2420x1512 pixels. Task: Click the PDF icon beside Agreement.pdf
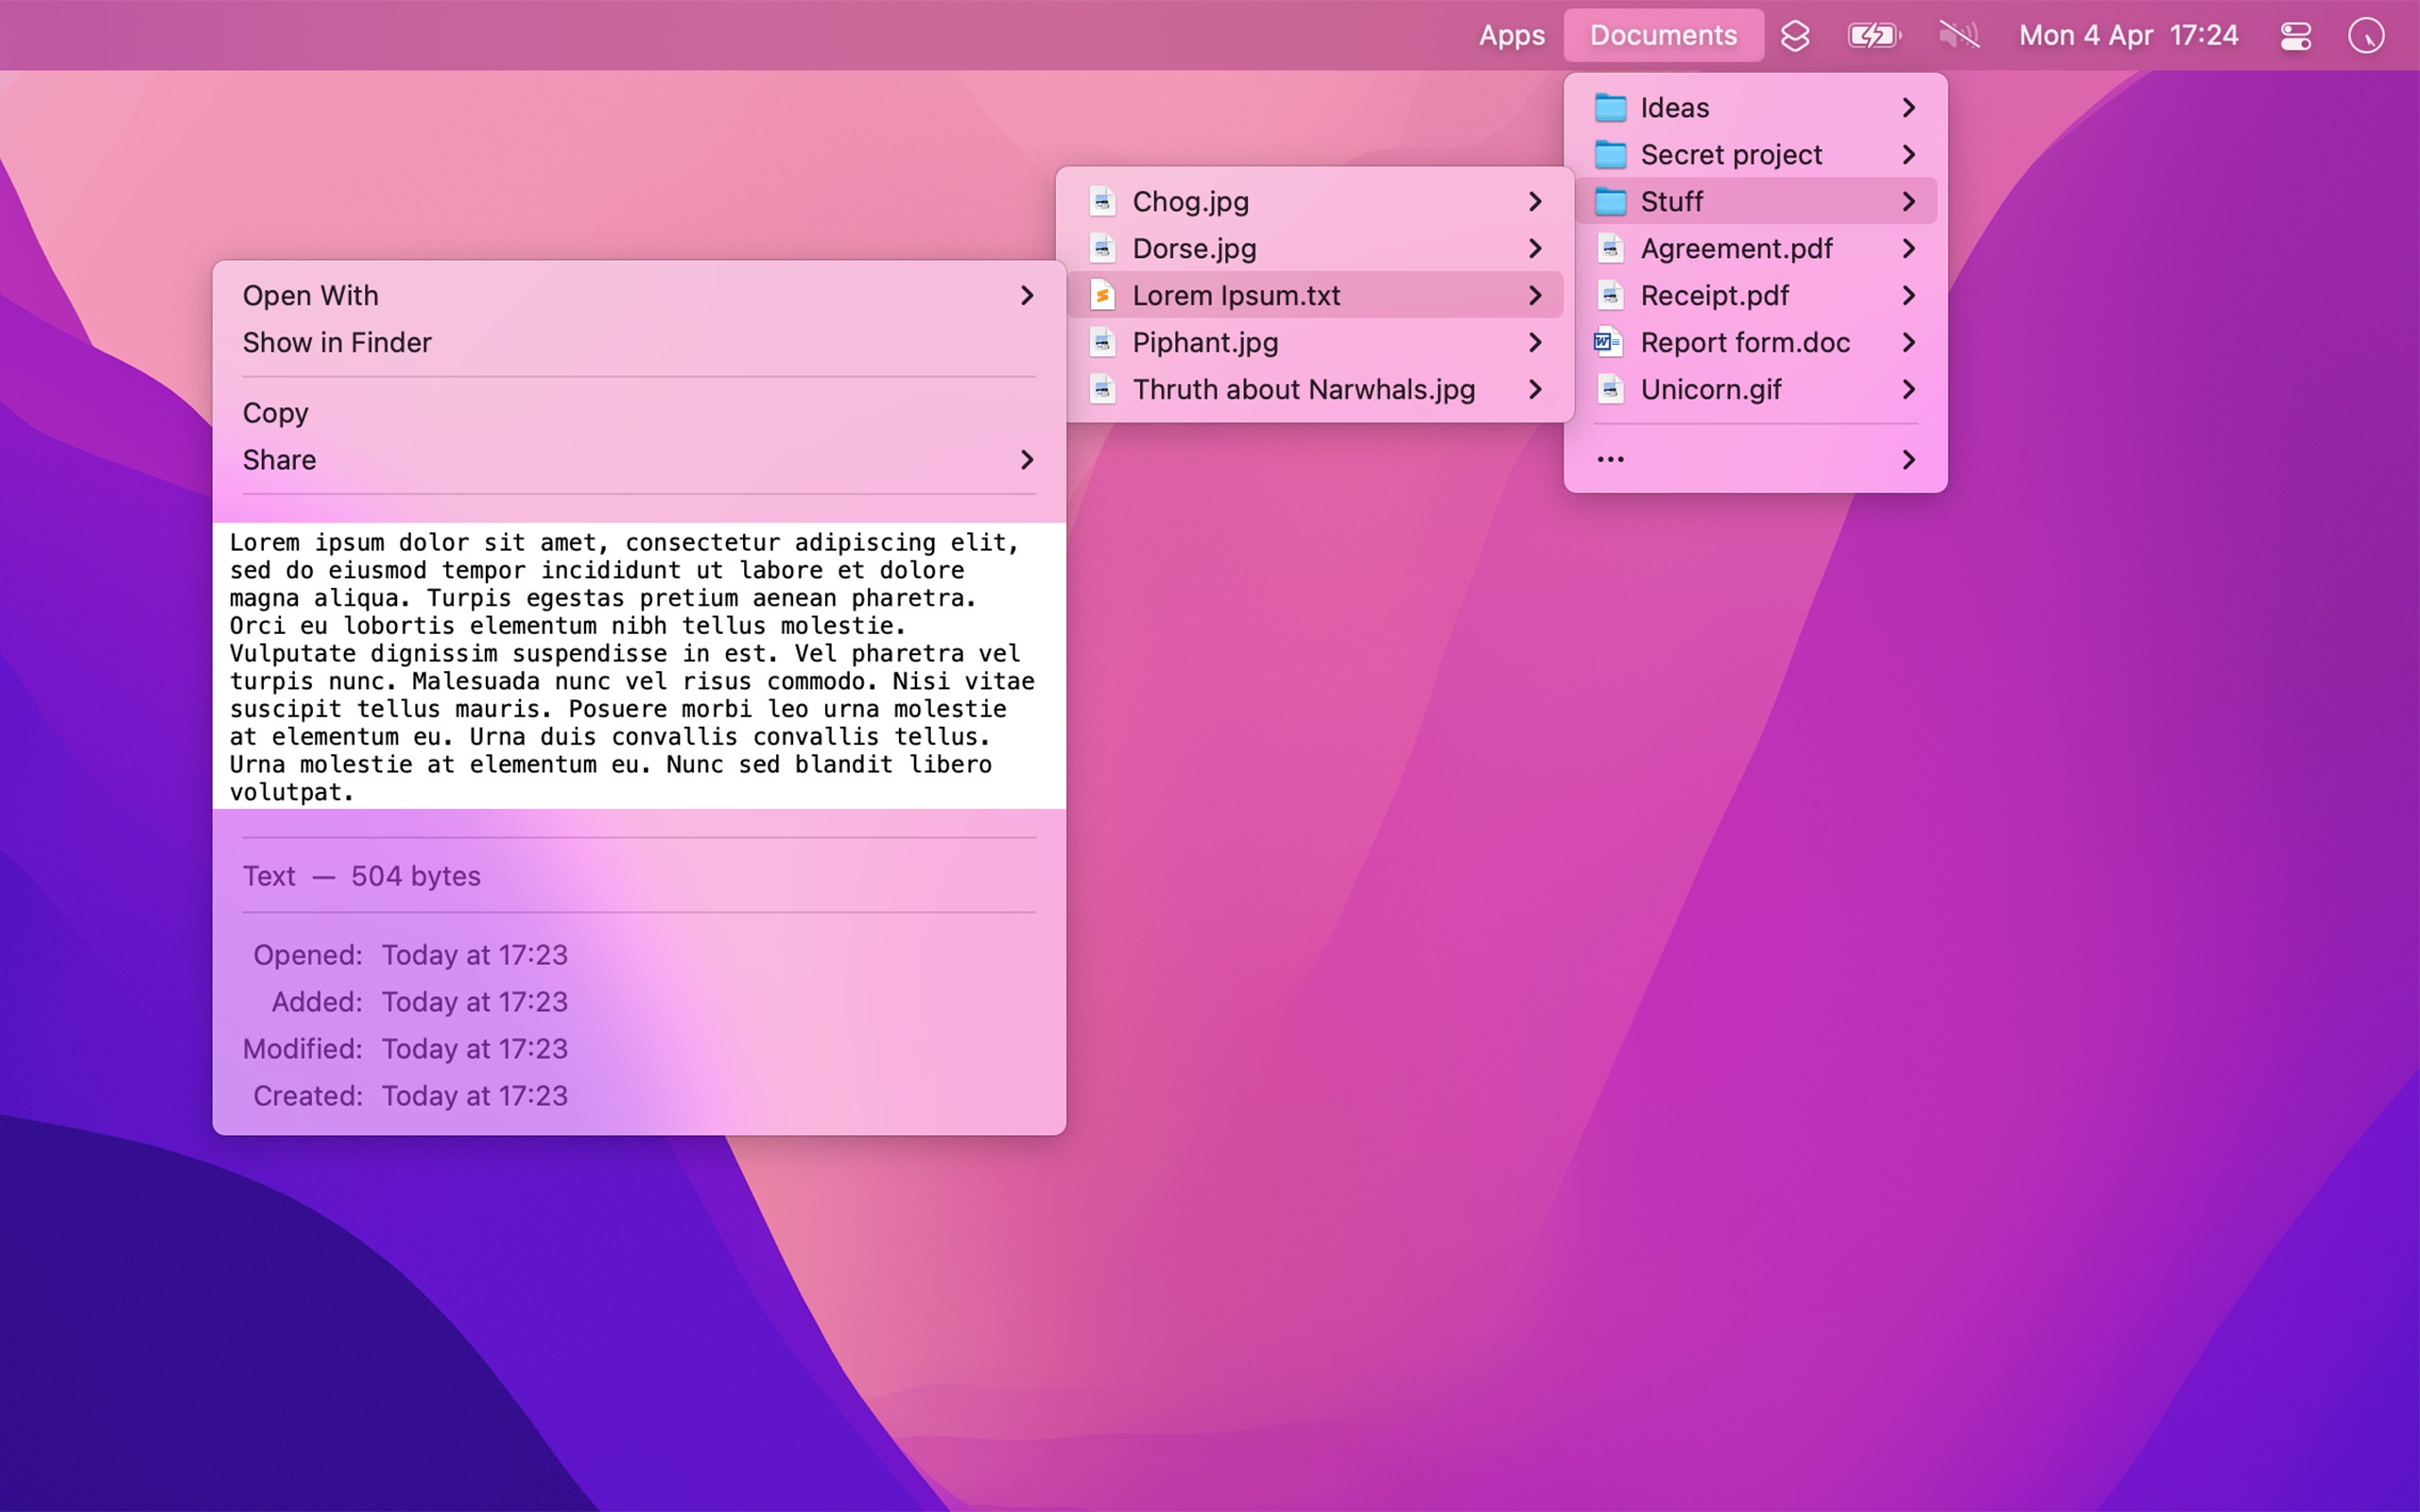tap(1611, 248)
